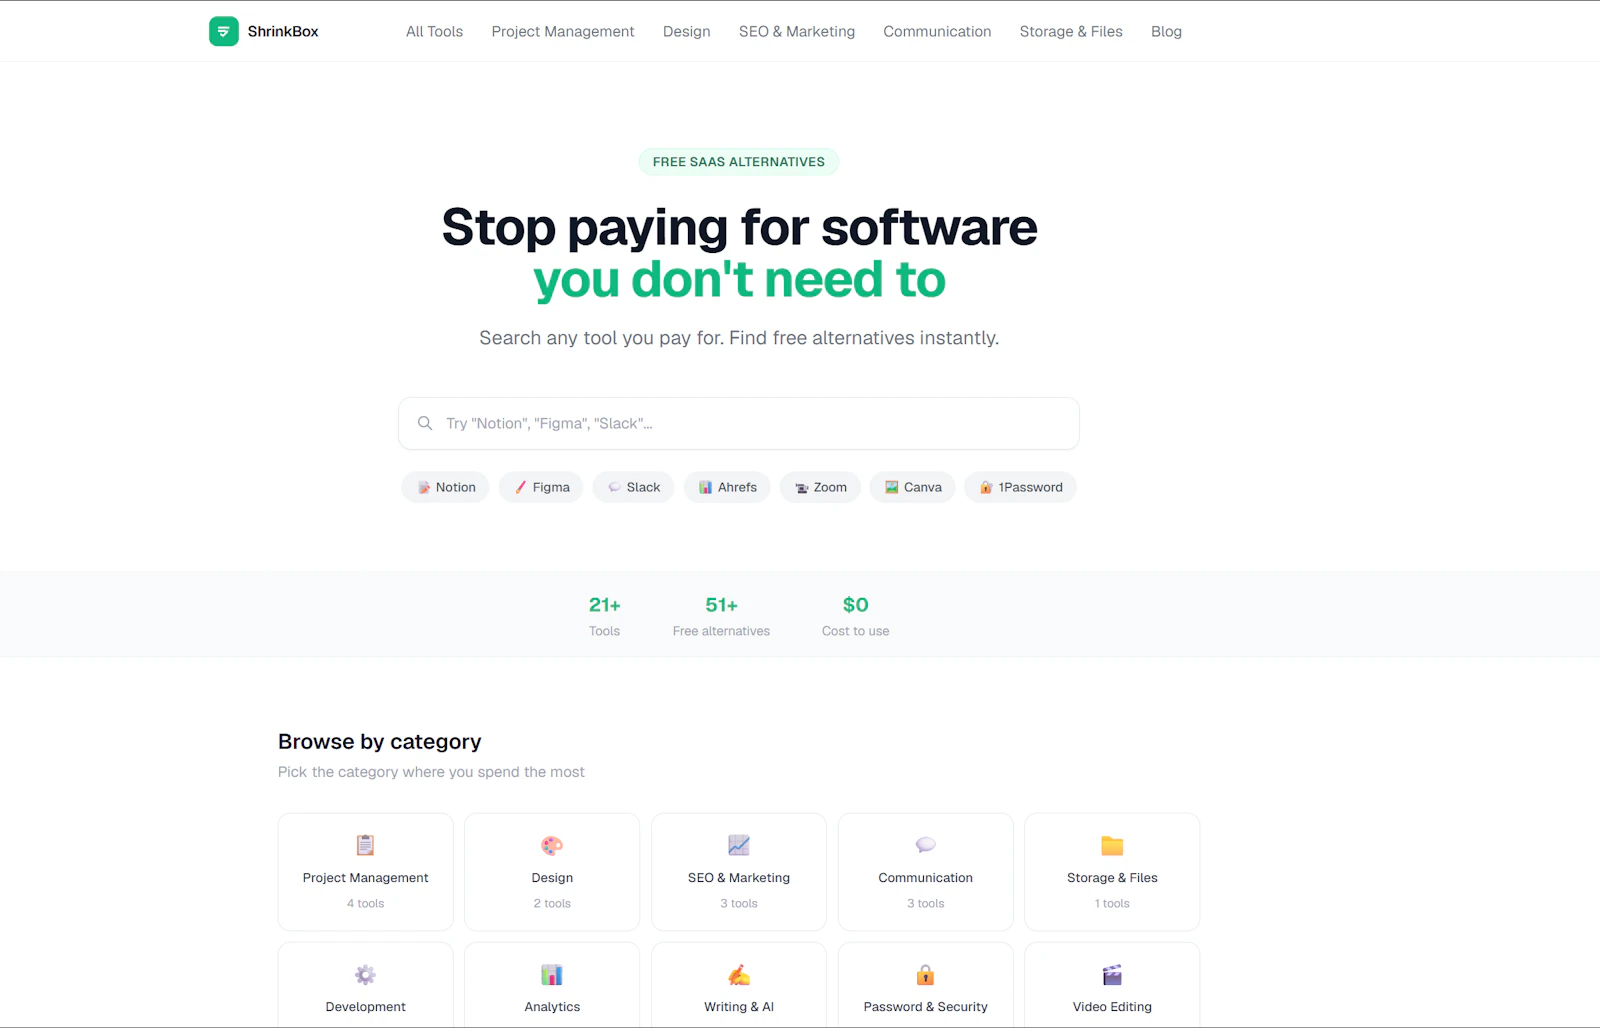Open the Storage & Files category label
The height and width of the screenshot is (1028, 1600).
[x=1112, y=877]
